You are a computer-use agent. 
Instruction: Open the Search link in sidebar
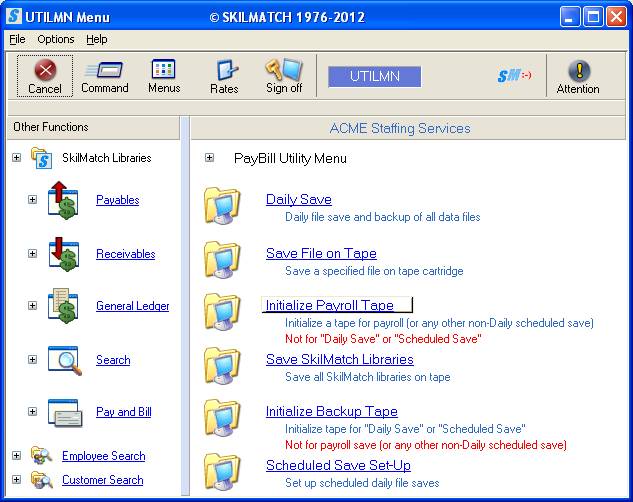pyautogui.click(x=113, y=360)
